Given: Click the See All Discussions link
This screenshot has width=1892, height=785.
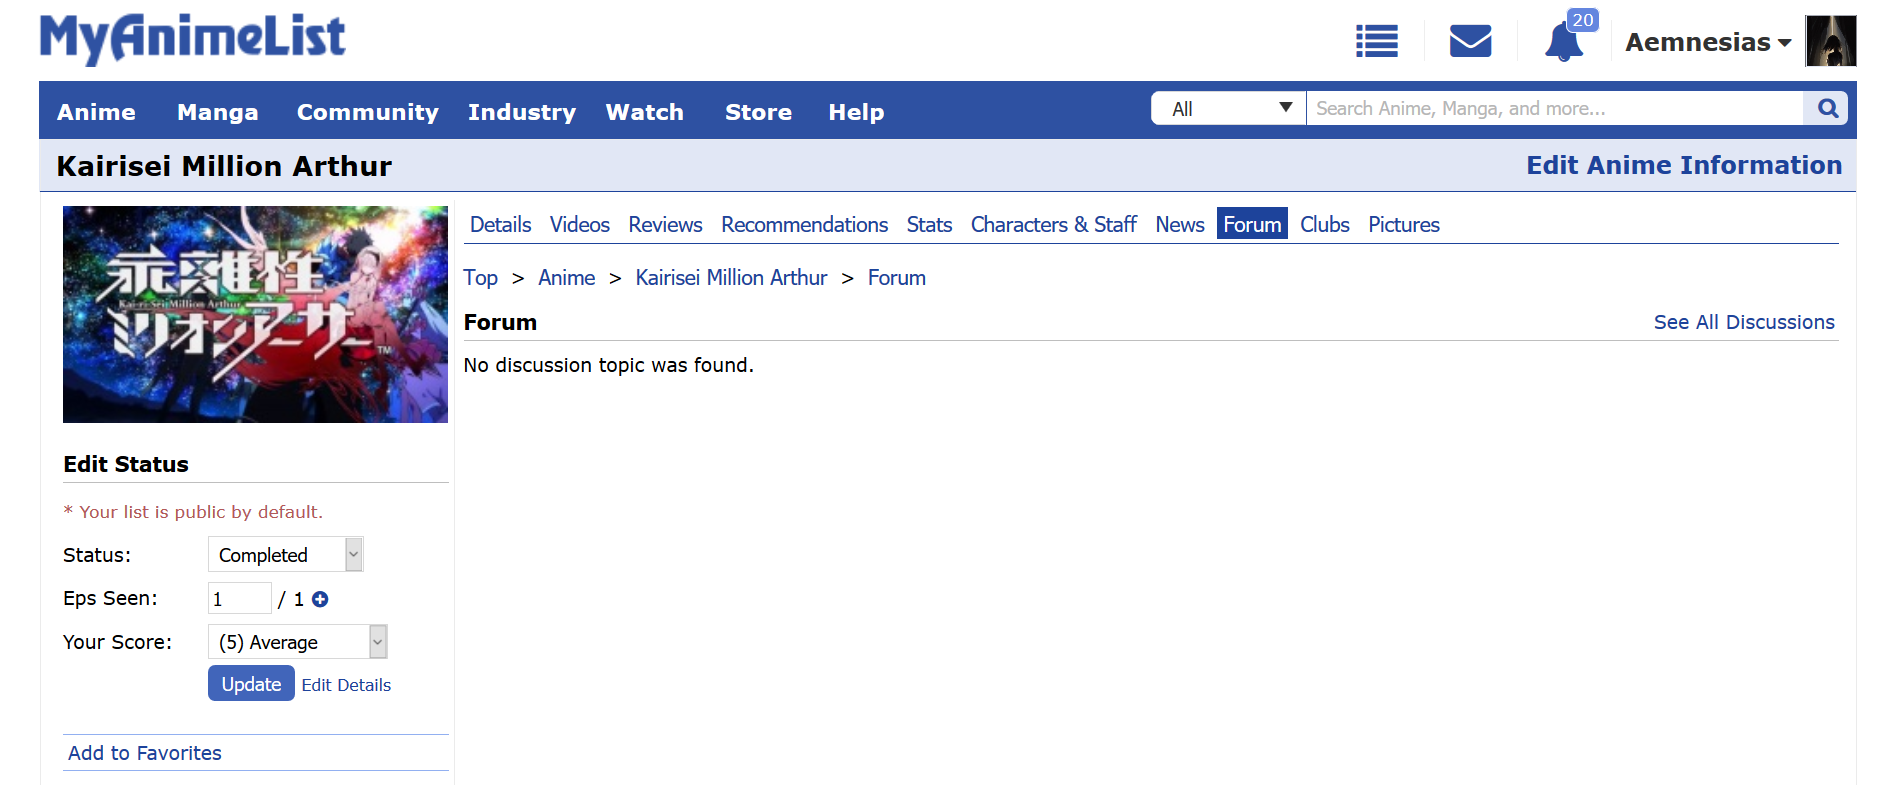Looking at the screenshot, I should pyautogui.click(x=1743, y=322).
